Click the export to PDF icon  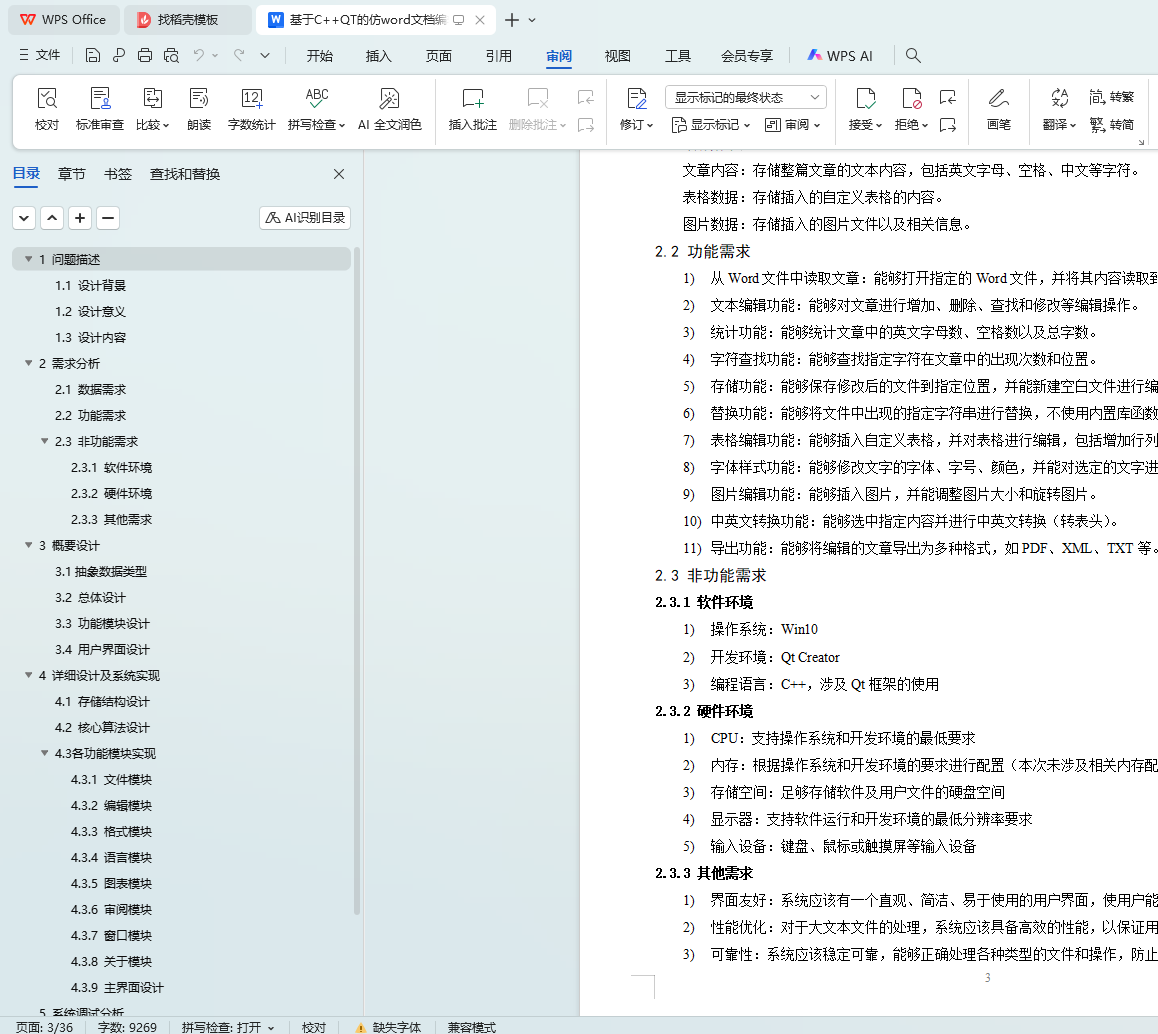118,55
